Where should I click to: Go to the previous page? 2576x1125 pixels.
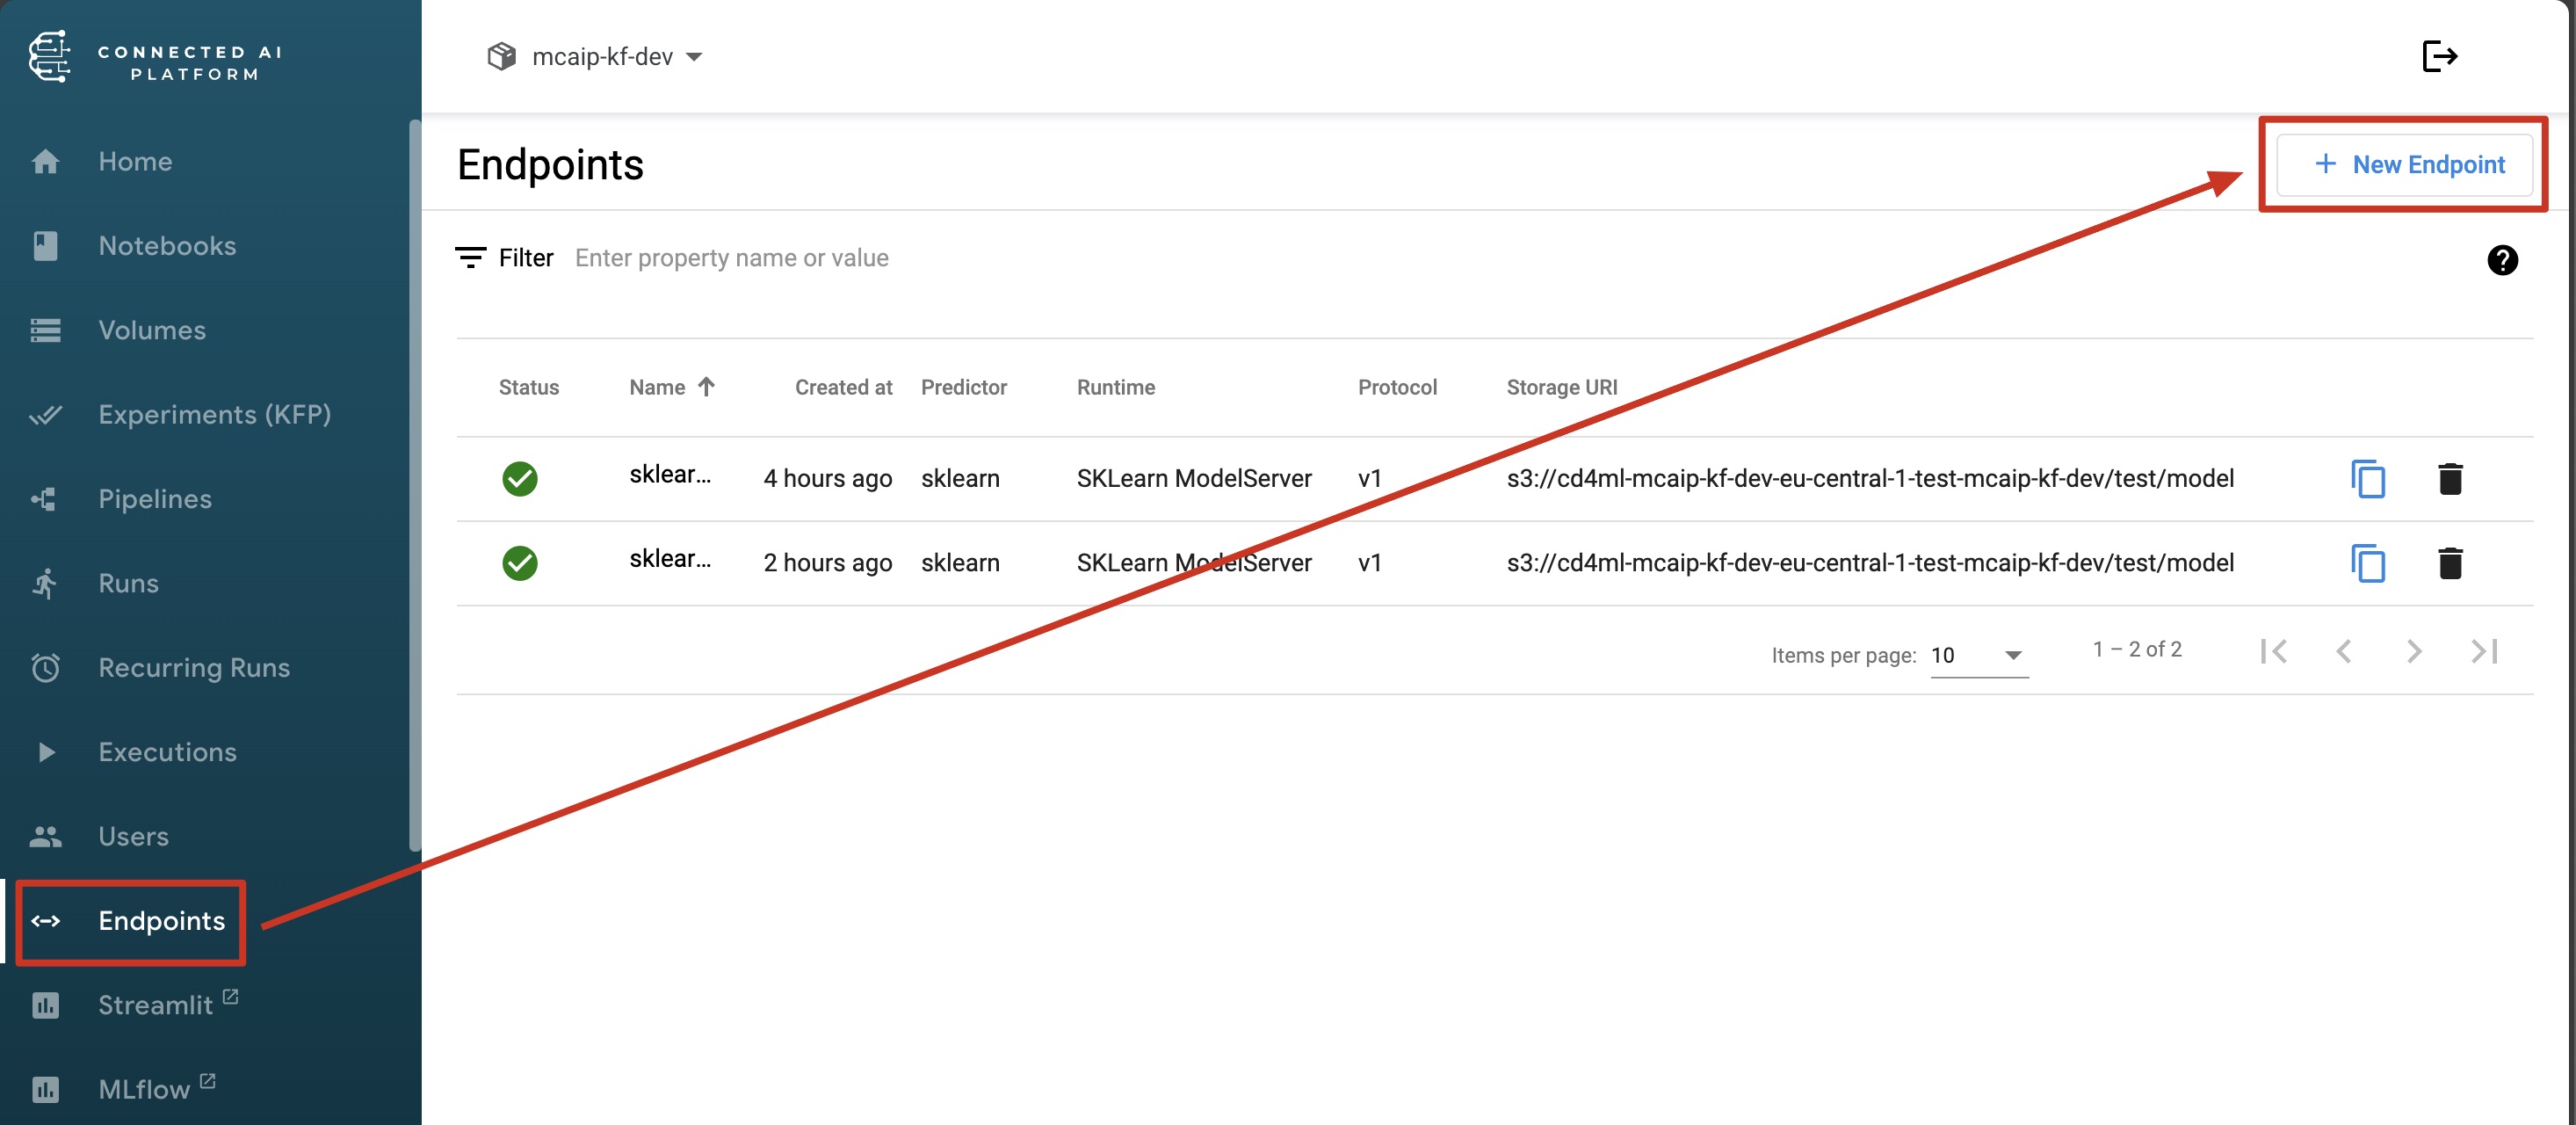[2343, 651]
